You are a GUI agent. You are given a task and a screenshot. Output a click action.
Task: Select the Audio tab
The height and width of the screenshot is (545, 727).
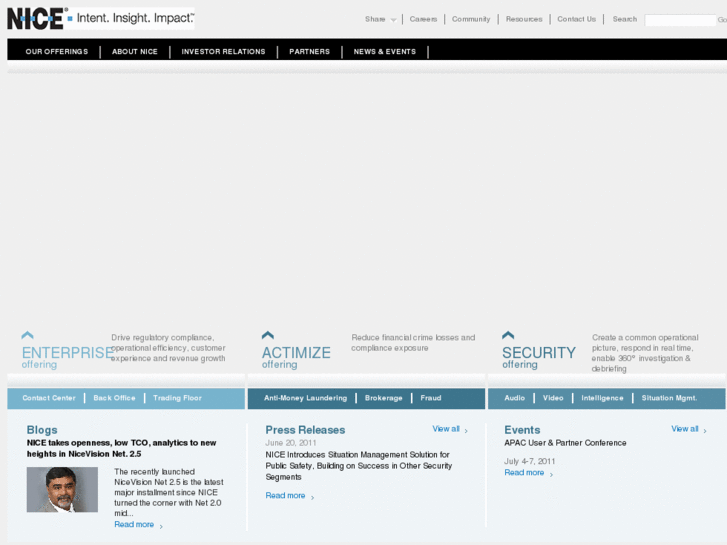click(515, 398)
